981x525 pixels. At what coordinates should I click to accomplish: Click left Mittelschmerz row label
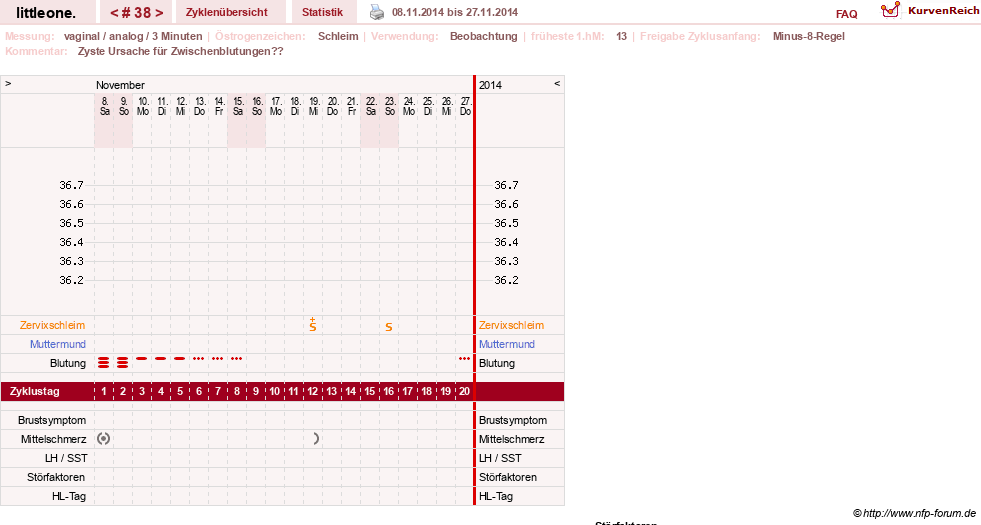click(54, 439)
